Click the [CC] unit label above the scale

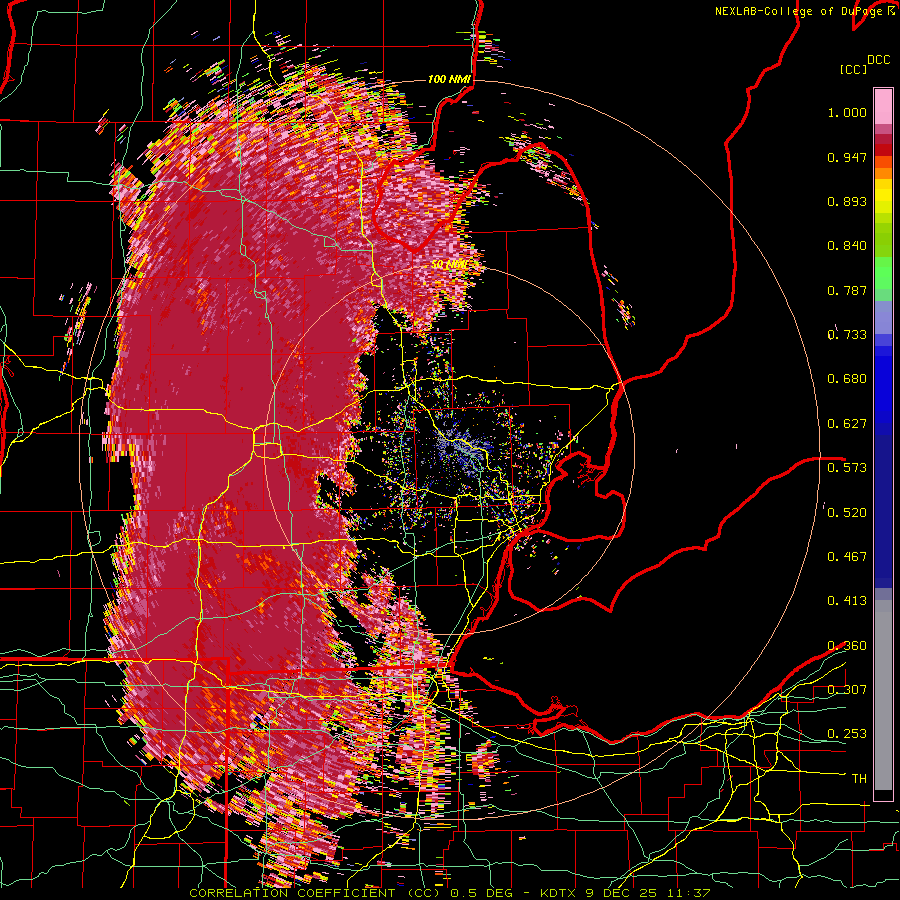point(853,69)
